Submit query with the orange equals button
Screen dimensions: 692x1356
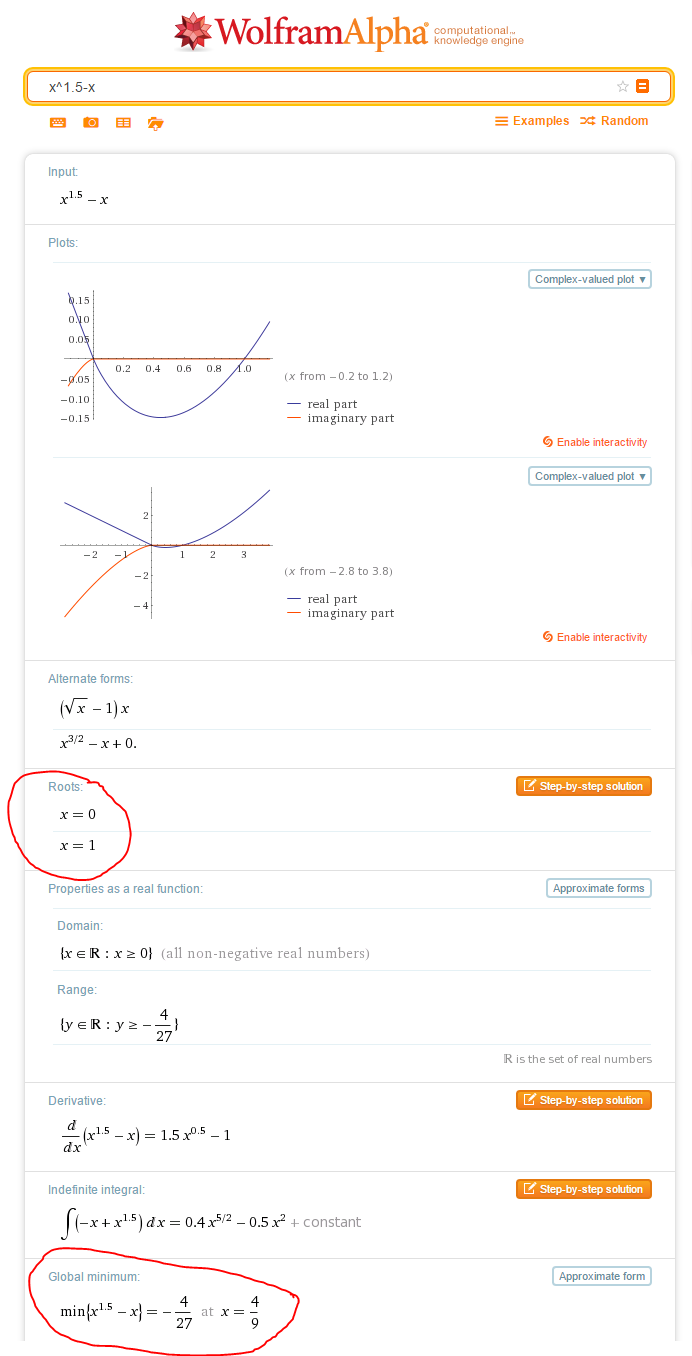641,86
